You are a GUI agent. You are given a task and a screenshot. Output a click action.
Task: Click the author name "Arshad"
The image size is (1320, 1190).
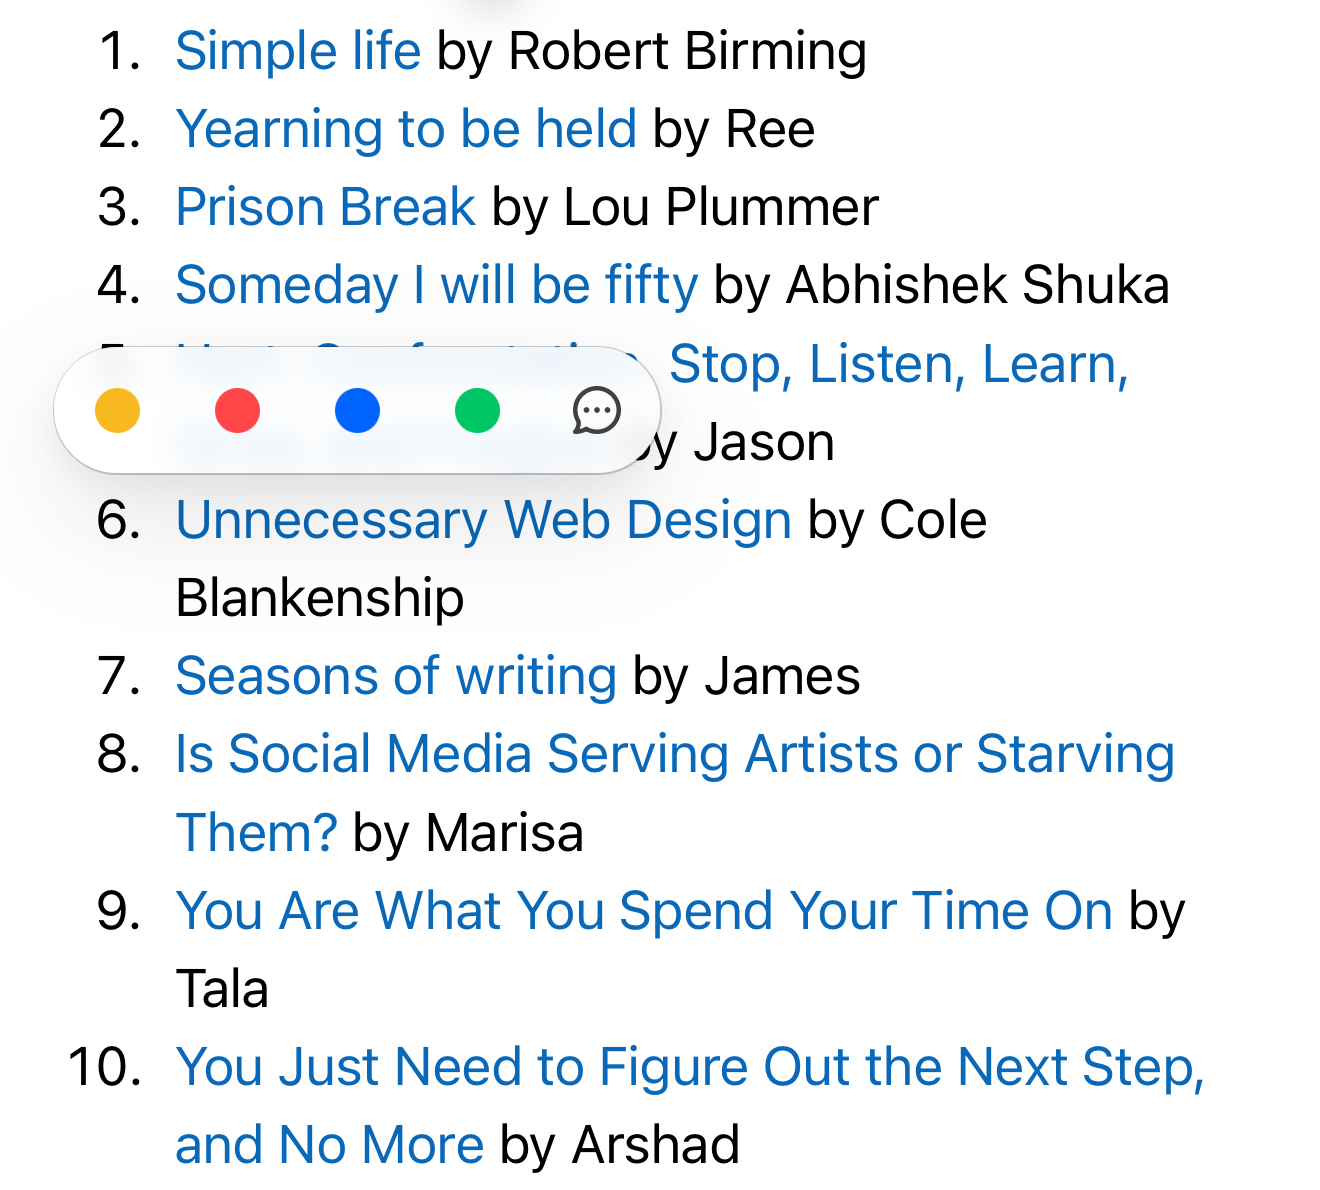click(x=656, y=1145)
